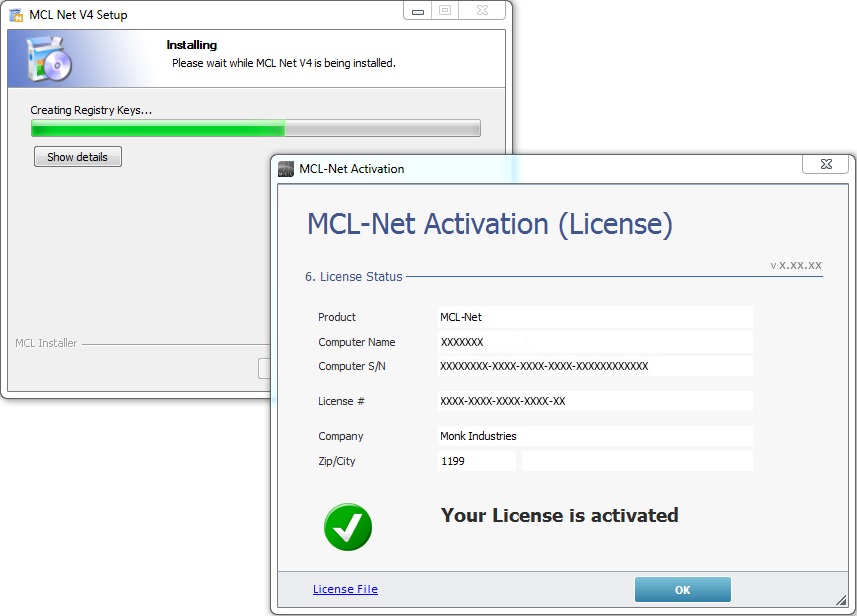Click the Computer Name field

pos(595,342)
